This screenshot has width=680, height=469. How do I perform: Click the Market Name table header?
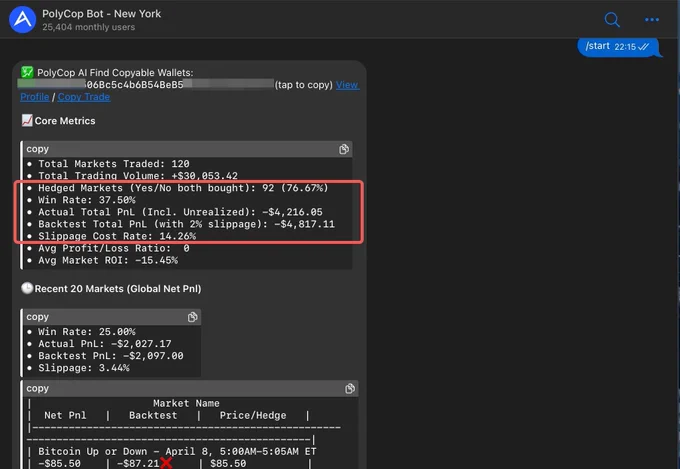coord(186,403)
